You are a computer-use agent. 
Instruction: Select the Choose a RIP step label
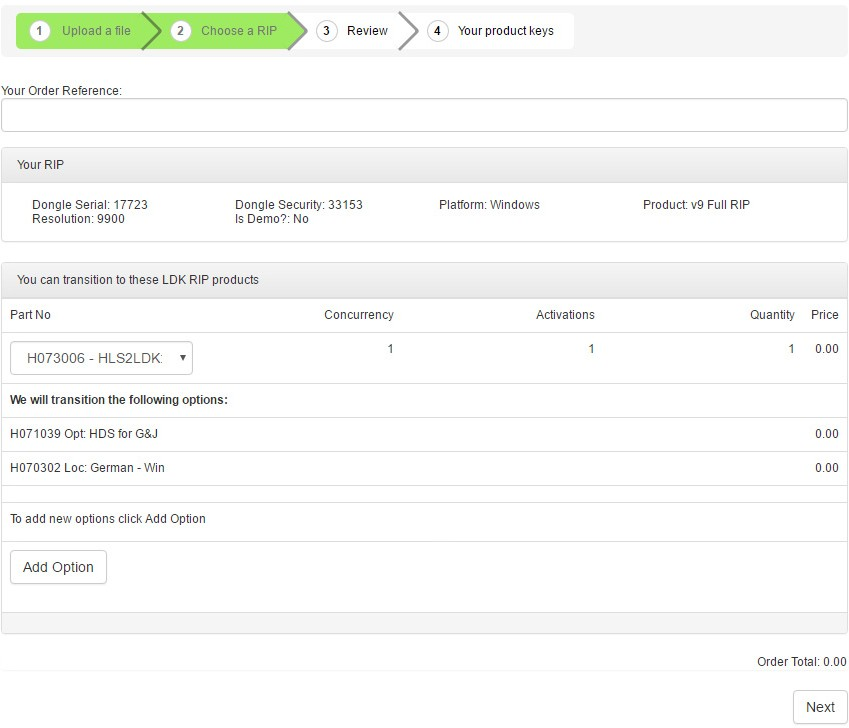pos(239,31)
